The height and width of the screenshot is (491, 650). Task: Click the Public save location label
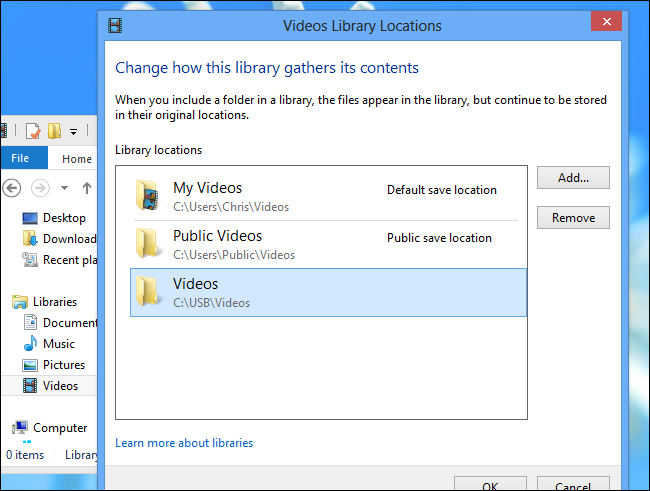pos(439,238)
